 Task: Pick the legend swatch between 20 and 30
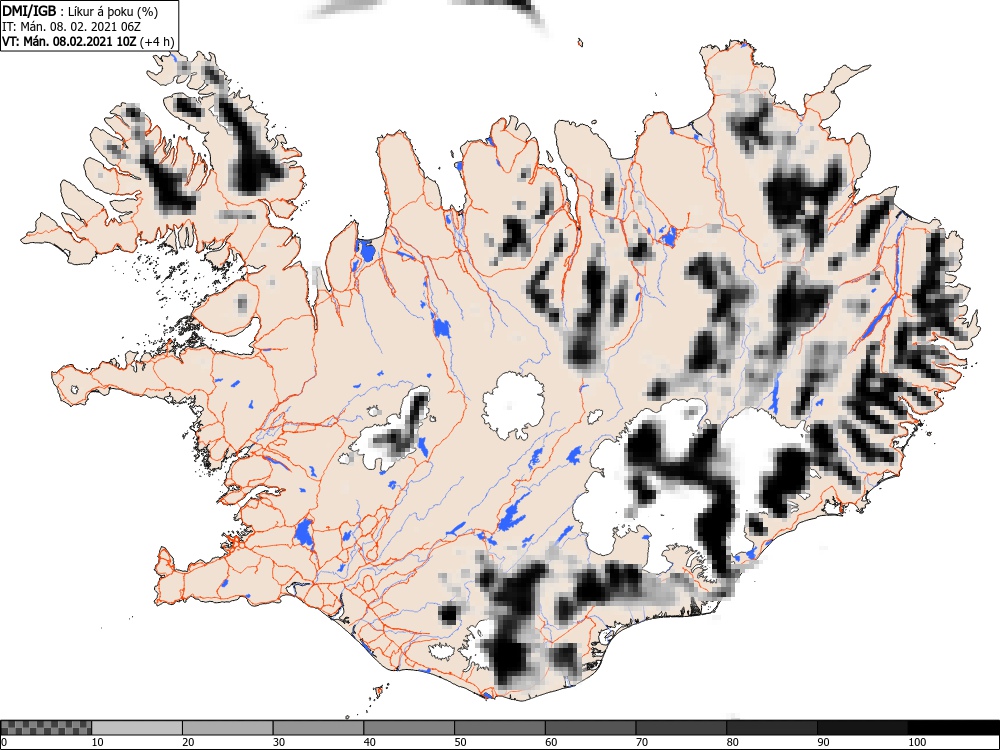(x=228, y=728)
